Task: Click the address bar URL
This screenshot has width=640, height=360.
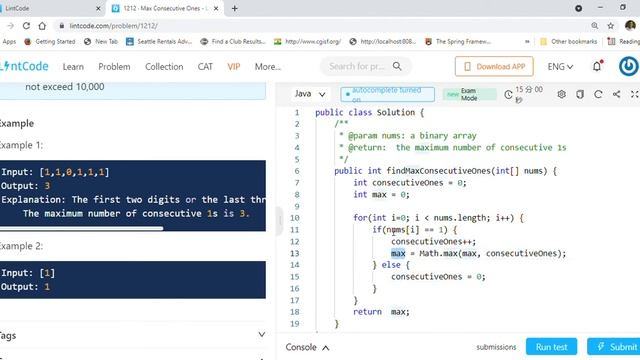Action: (x=113, y=26)
